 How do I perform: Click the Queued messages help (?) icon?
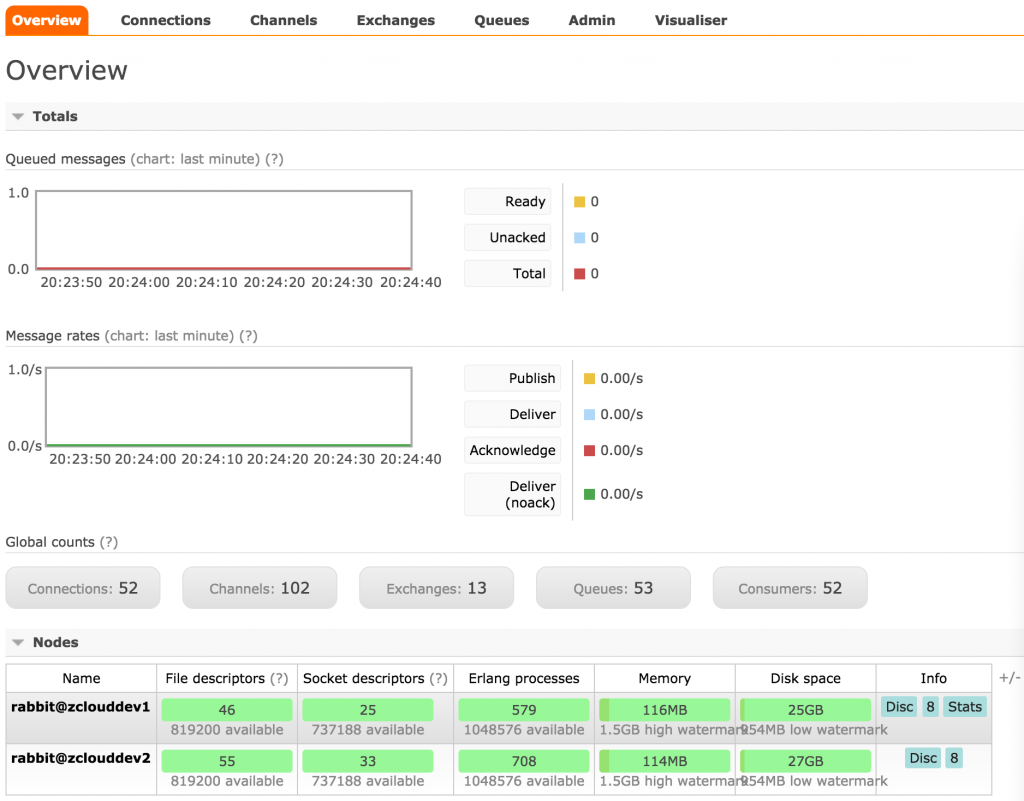(274, 159)
